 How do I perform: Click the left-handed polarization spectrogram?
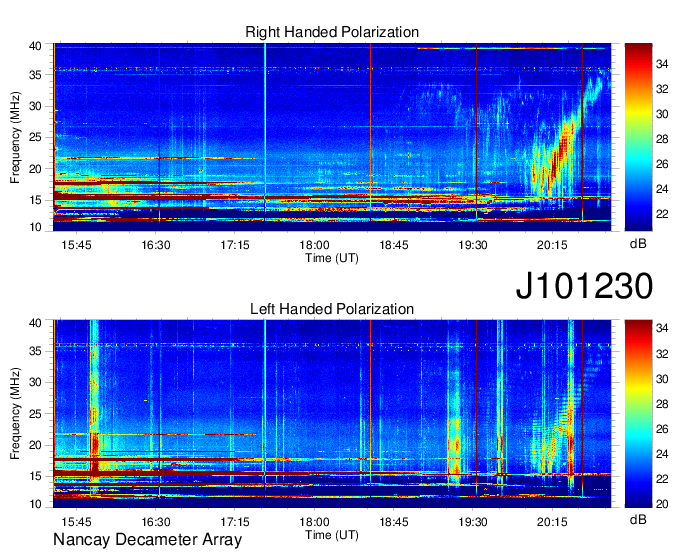pyautogui.click(x=332, y=414)
